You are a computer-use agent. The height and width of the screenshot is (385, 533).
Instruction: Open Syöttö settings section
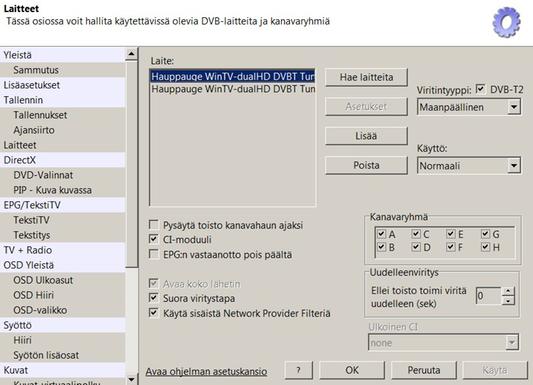point(63,325)
